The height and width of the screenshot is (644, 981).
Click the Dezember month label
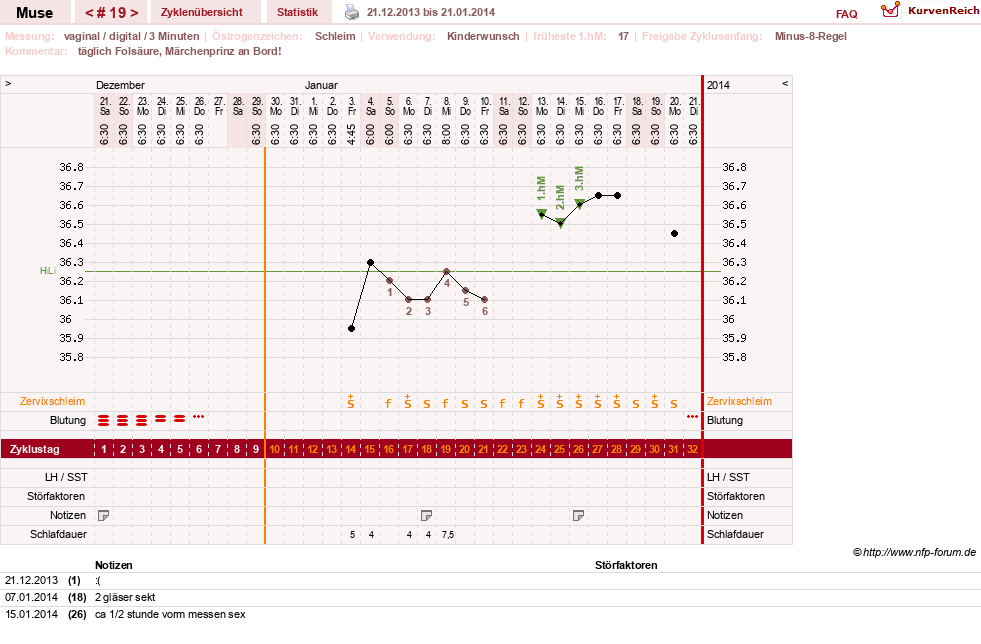(120, 85)
